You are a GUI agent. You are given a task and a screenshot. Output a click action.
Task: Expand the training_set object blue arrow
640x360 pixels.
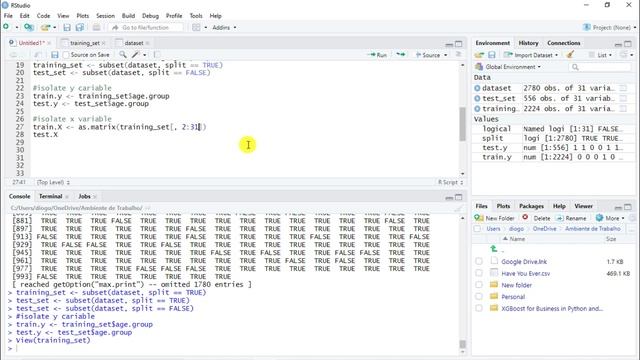point(477,109)
